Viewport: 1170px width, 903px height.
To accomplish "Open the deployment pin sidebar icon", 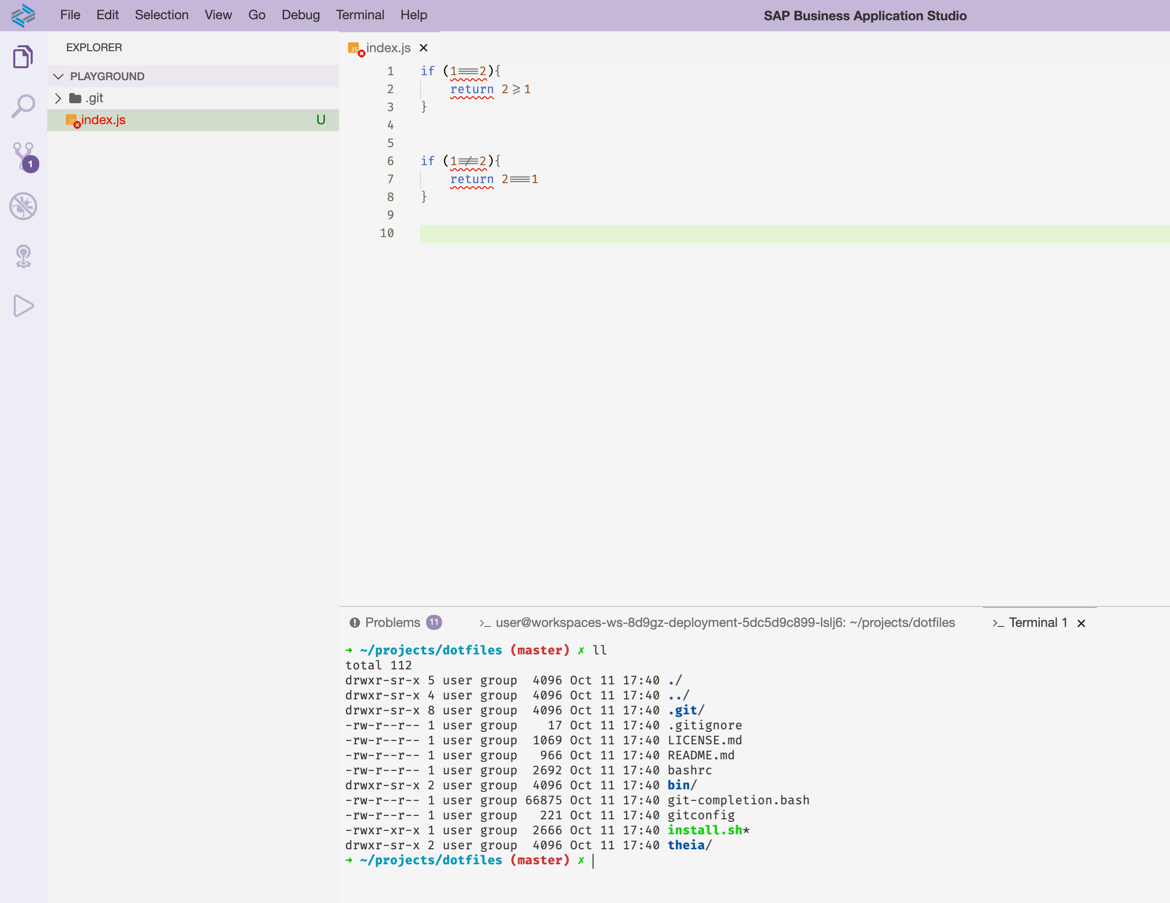I will (23, 256).
